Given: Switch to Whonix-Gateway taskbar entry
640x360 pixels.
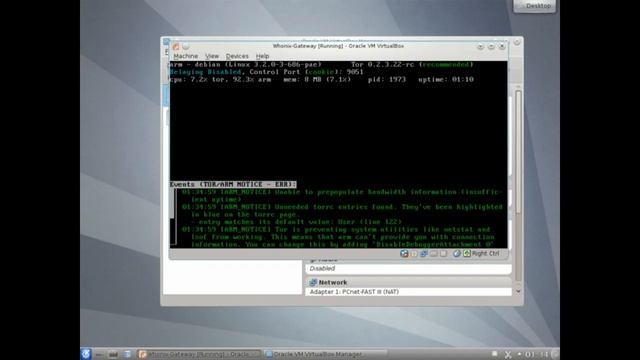Looking at the screenshot, I should click(x=199, y=354).
